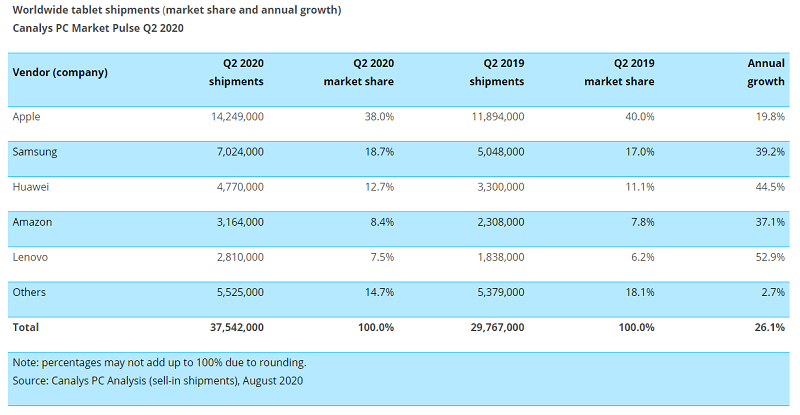
Task: Click Apple's Q2 2019 shipments 11,894,000
Action: [x=498, y=116]
